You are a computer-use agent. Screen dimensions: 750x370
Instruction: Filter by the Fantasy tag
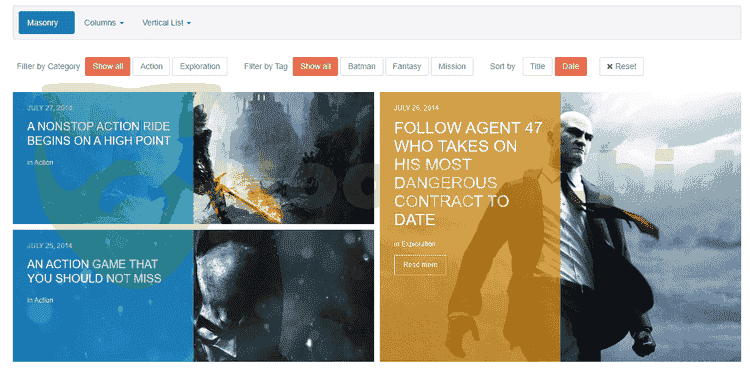(407, 66)
